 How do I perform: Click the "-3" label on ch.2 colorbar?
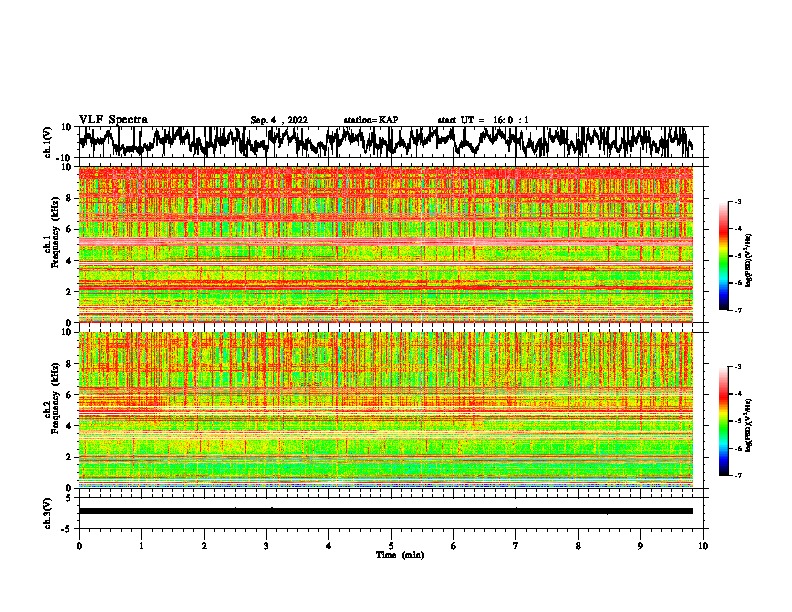[x=738, y=367]
